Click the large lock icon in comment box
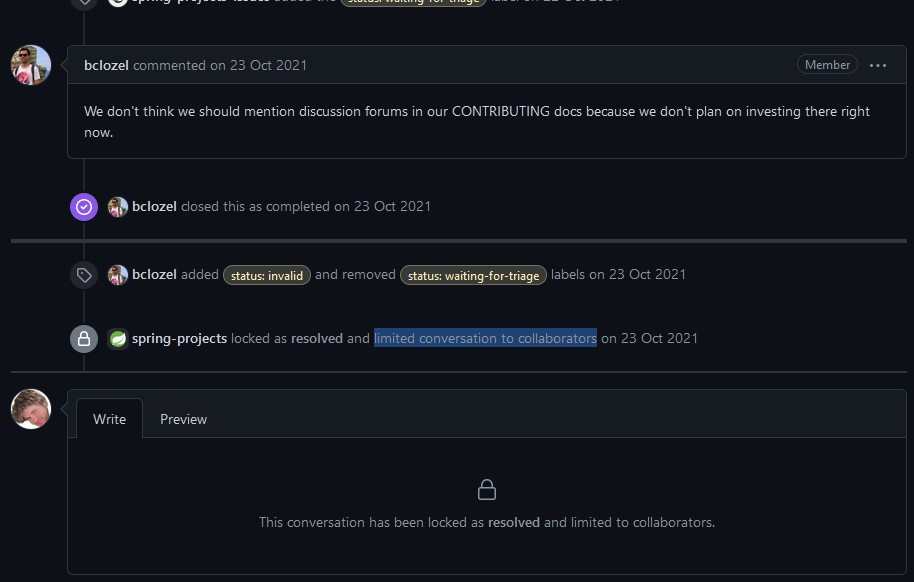The width and height of the screenshot is (914, 582). coord(487,490)
